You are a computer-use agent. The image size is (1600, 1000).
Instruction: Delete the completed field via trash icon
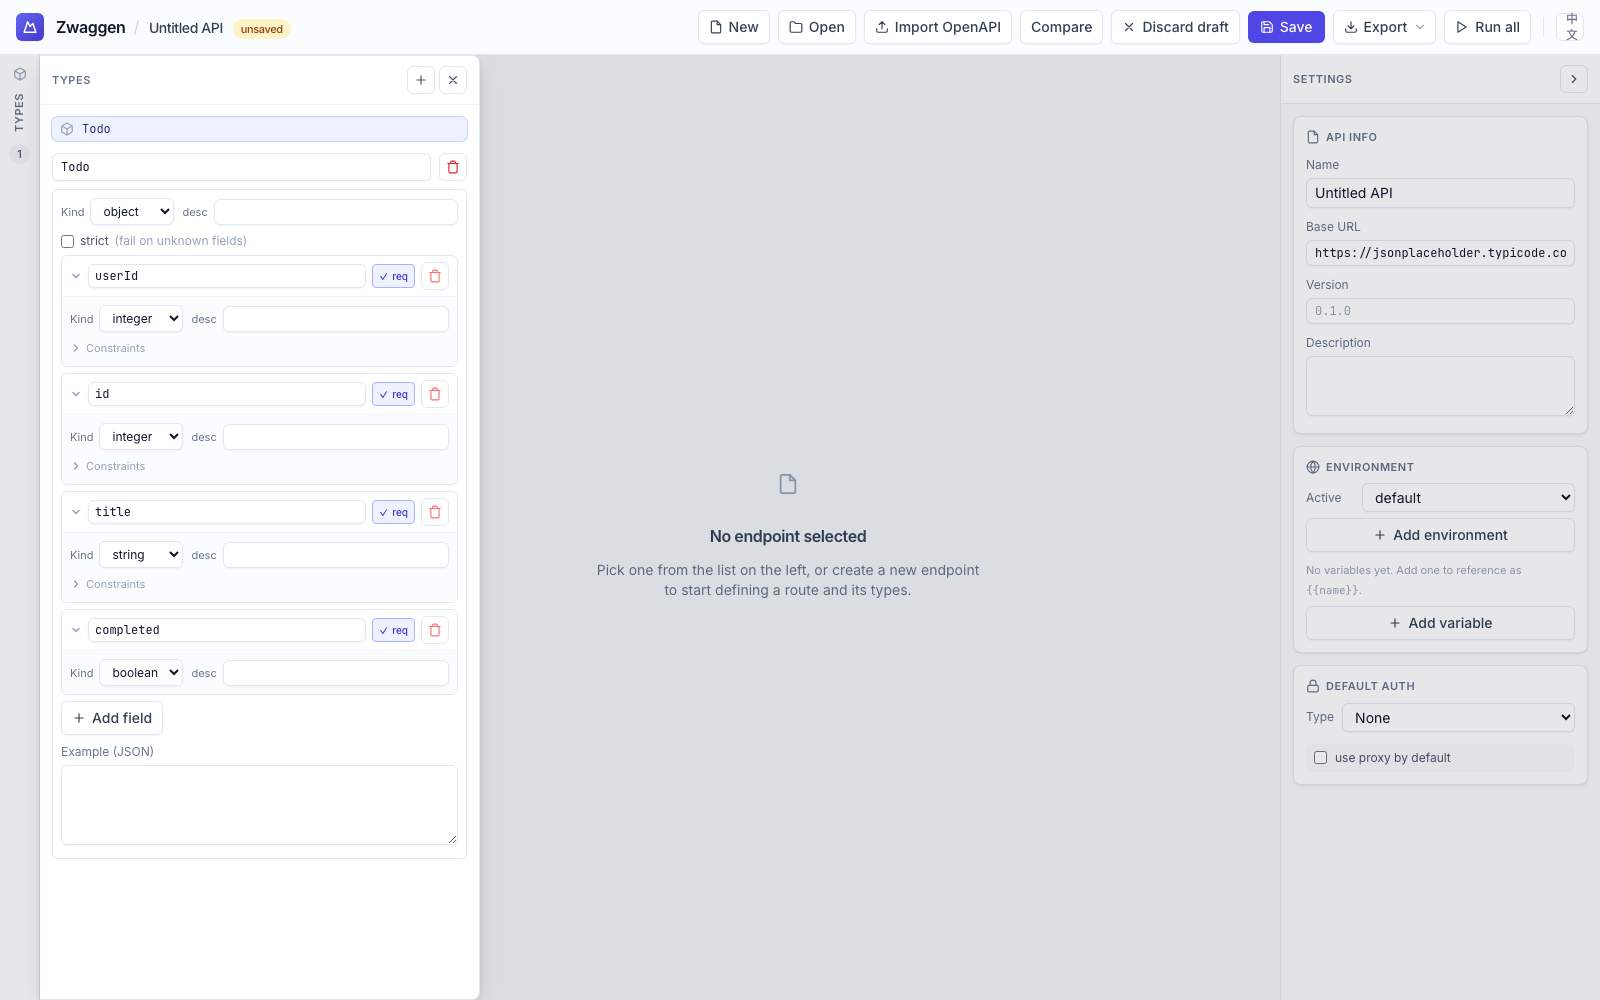tap(435, 630)
